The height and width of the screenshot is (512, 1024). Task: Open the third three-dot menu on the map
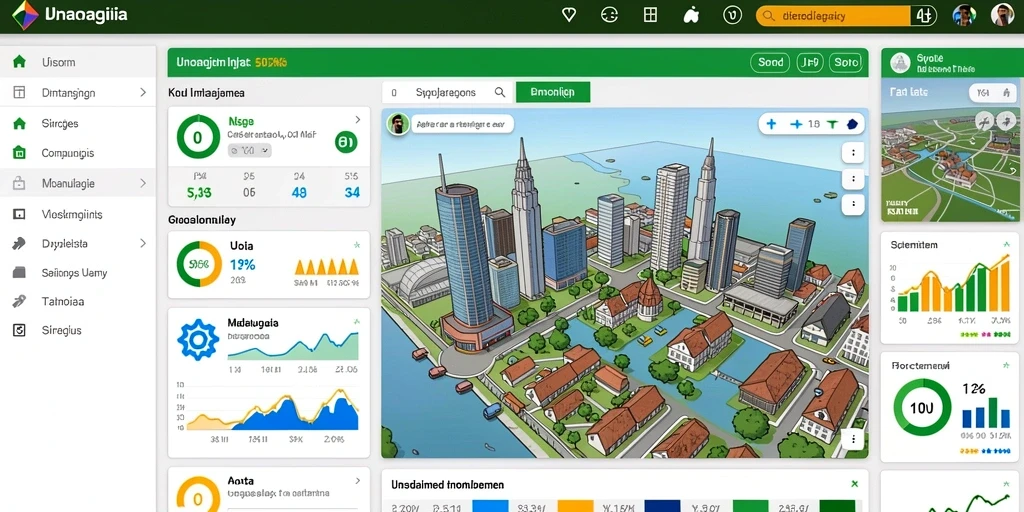click(853, 204)
